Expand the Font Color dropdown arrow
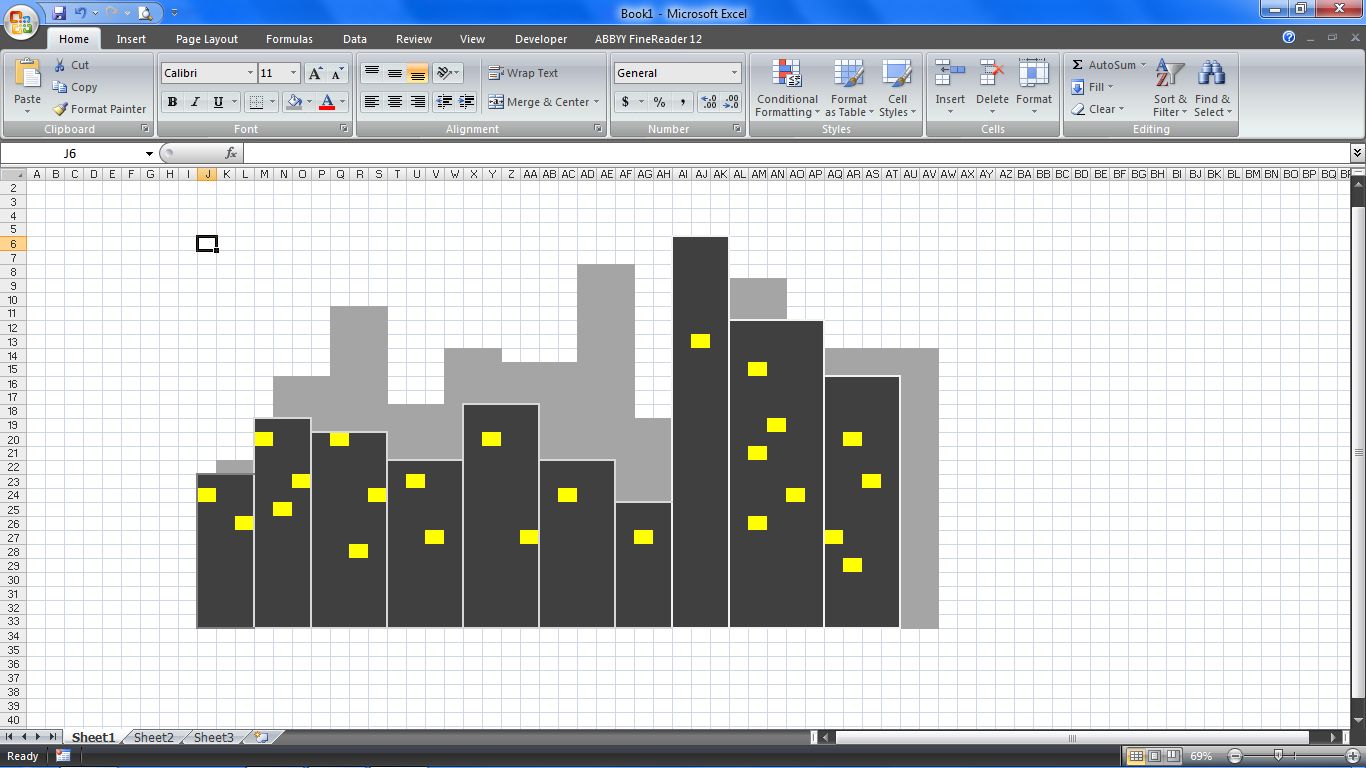Image resolution: width=1366 pixels, height=768 pixels. pyautogui.click(x=342, y=102)
